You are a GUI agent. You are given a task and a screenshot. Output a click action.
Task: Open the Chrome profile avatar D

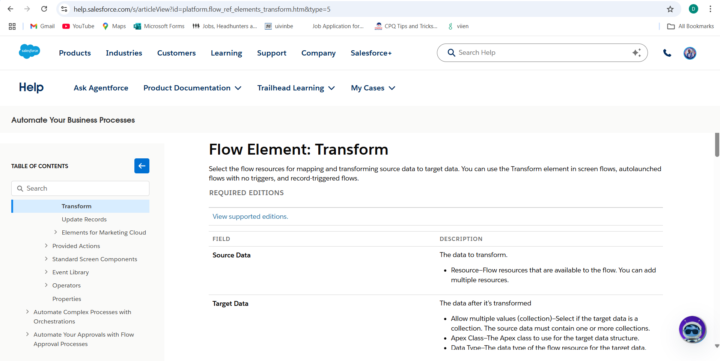693,9
